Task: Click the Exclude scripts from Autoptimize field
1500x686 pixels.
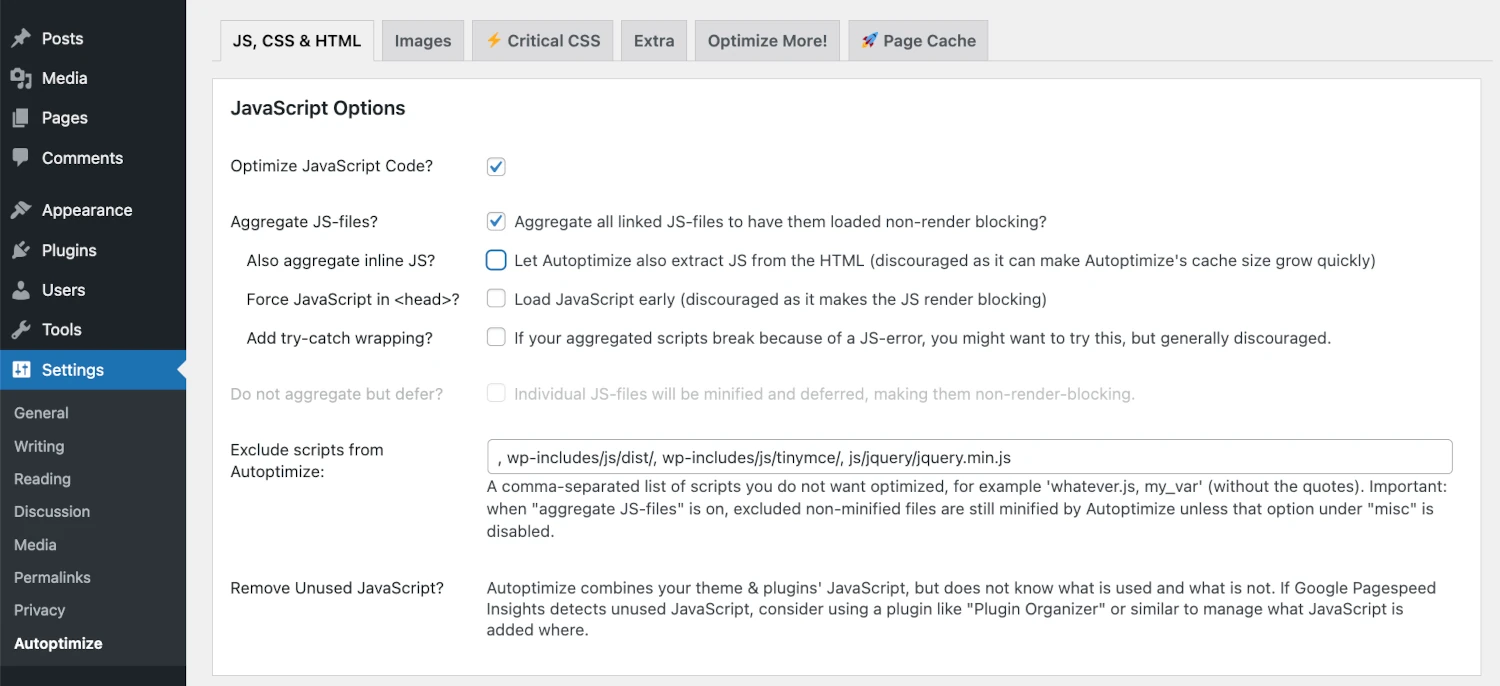Action: (x=969, y=457)
